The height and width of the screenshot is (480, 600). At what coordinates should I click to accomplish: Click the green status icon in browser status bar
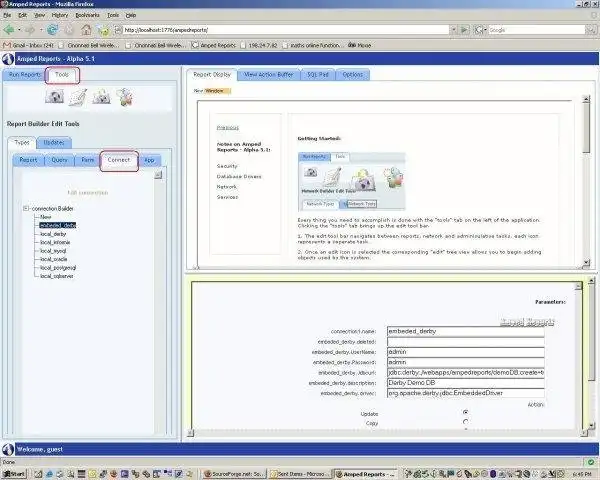(591, 462)
